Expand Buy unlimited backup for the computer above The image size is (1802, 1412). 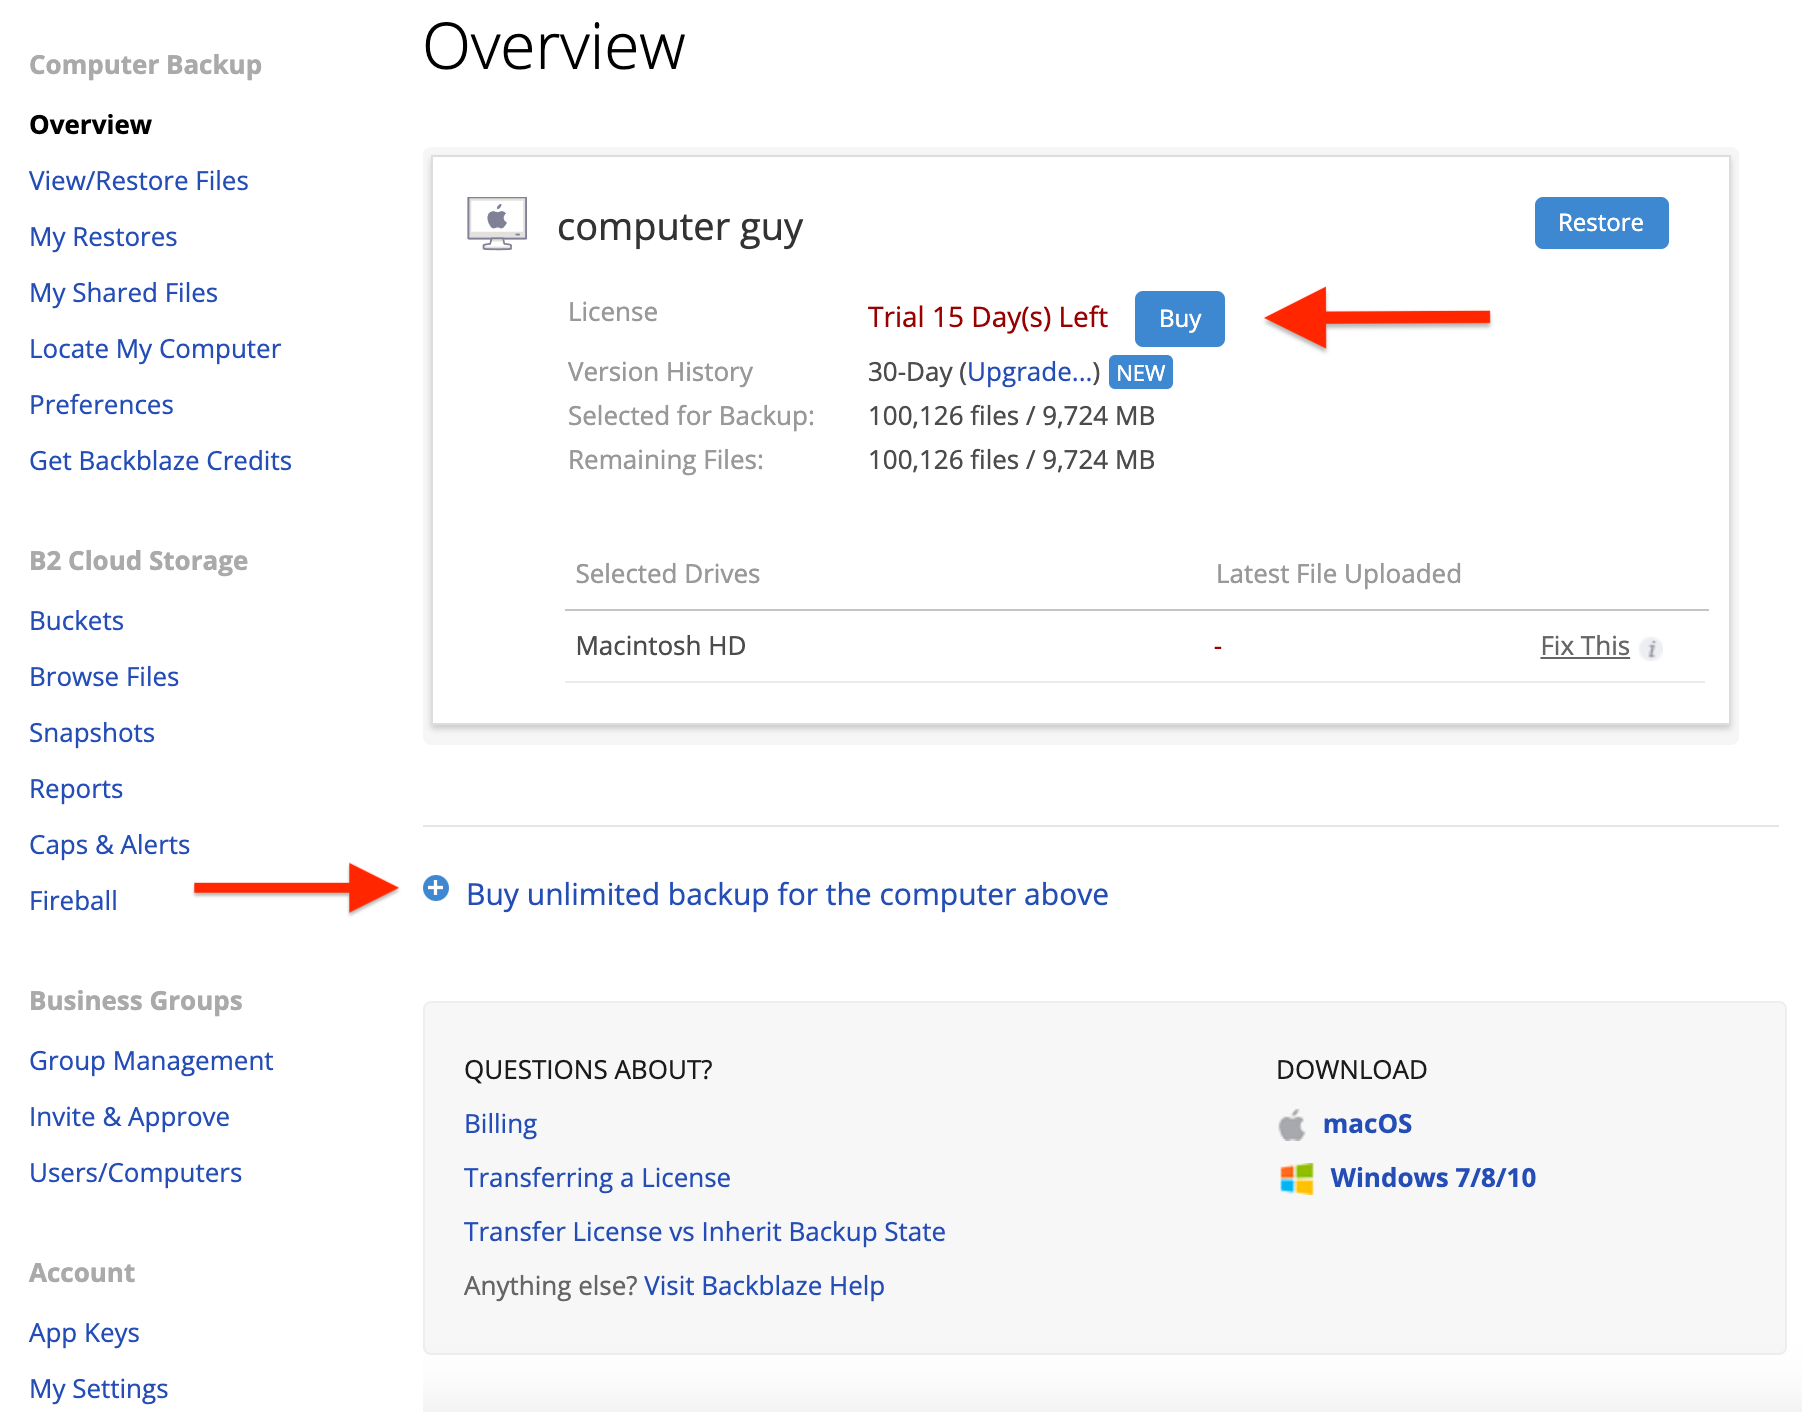coord(787,894)
